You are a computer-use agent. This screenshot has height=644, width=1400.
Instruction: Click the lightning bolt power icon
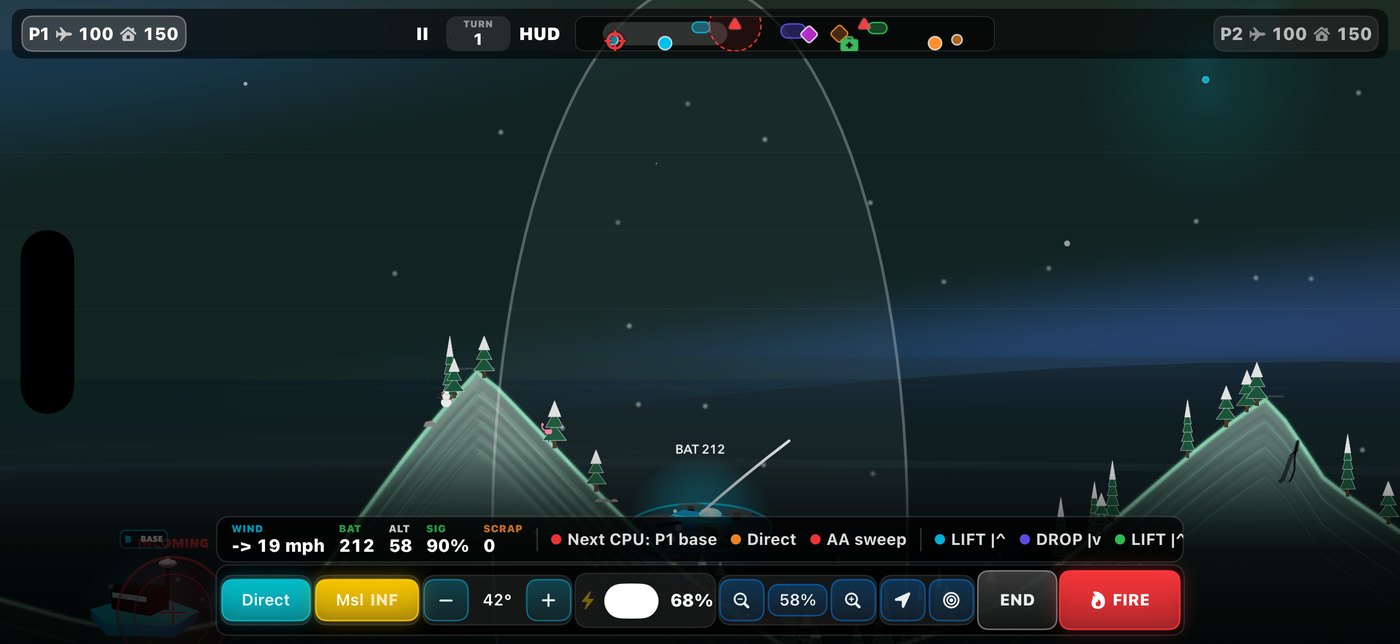click(x=588, y=600)
